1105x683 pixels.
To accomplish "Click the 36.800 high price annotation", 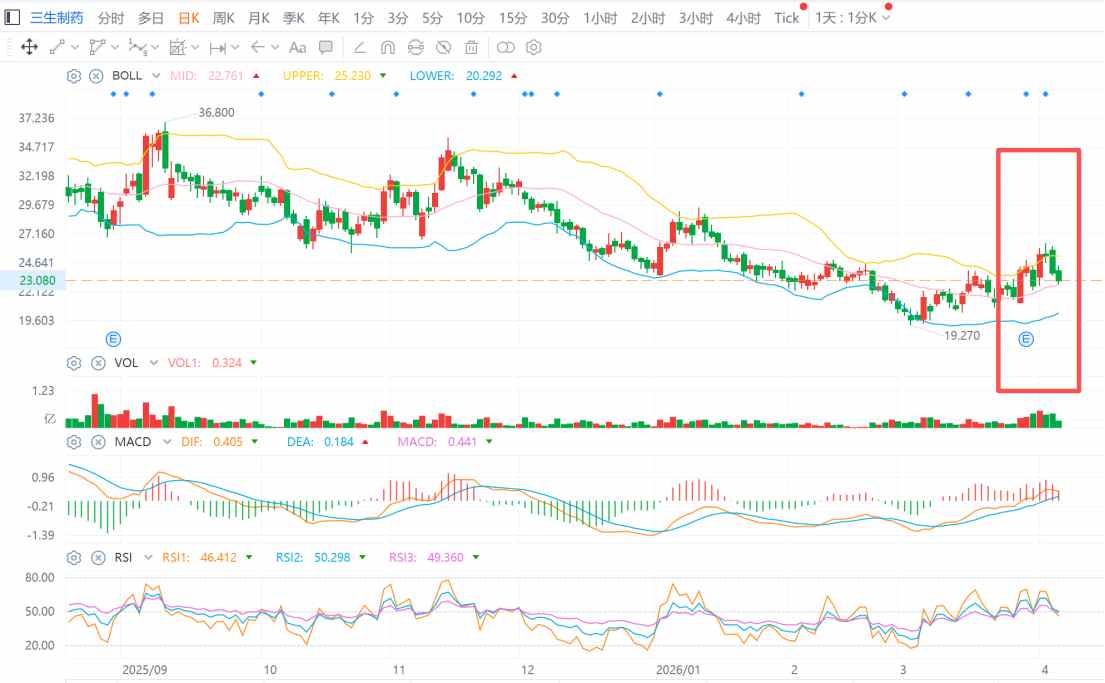I will (x=216, y=113).
